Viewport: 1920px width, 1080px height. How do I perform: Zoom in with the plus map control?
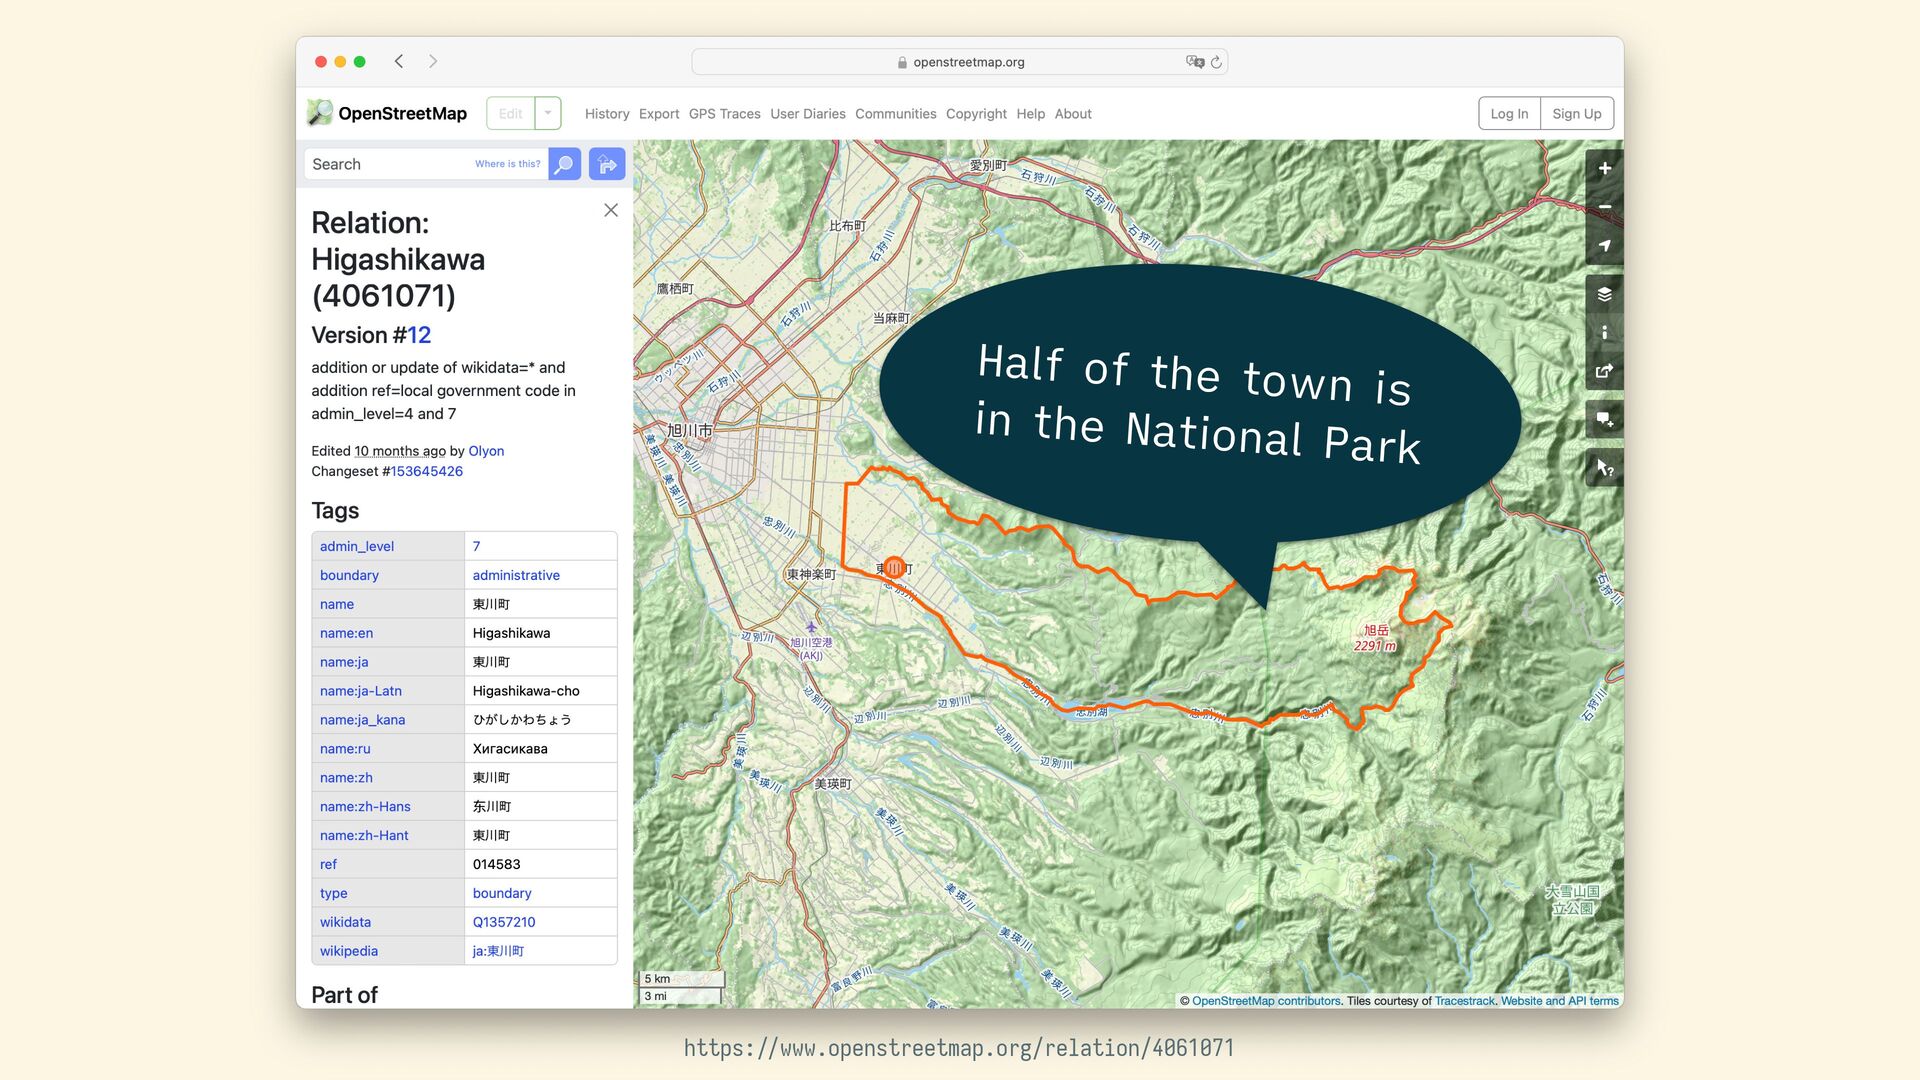(1604, 169)
